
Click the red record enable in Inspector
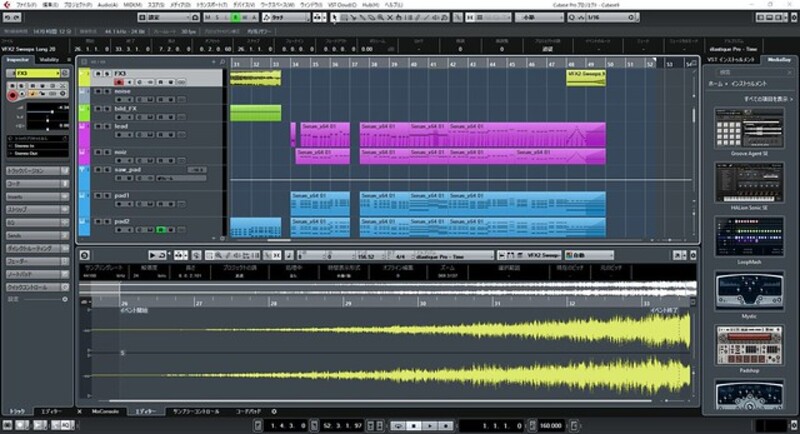click(13, 95)
